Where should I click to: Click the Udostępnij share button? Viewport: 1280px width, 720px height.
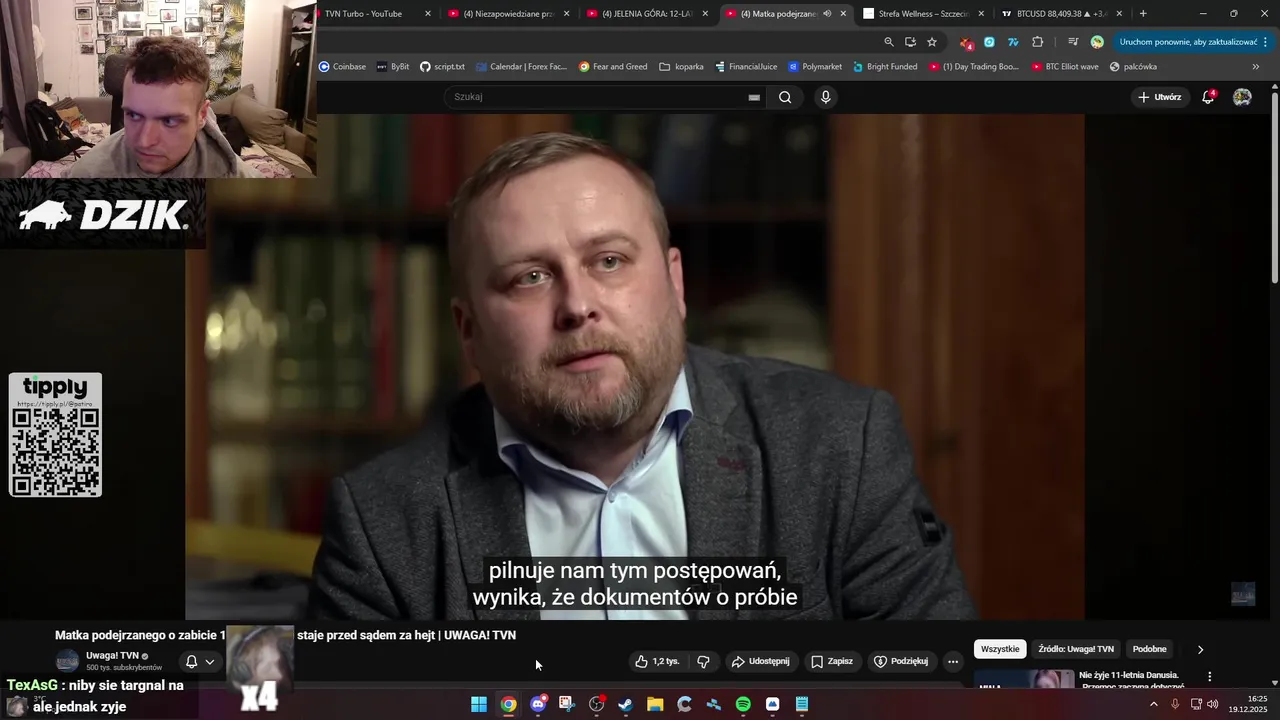tap(760, 661)
